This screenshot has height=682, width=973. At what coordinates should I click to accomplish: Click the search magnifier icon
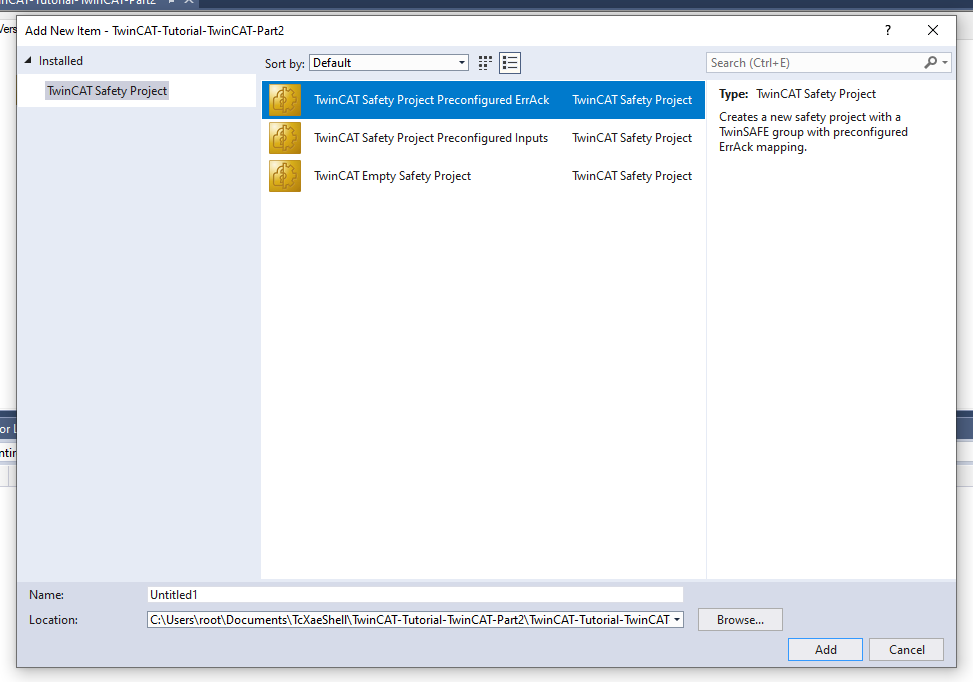coord(930,63)
